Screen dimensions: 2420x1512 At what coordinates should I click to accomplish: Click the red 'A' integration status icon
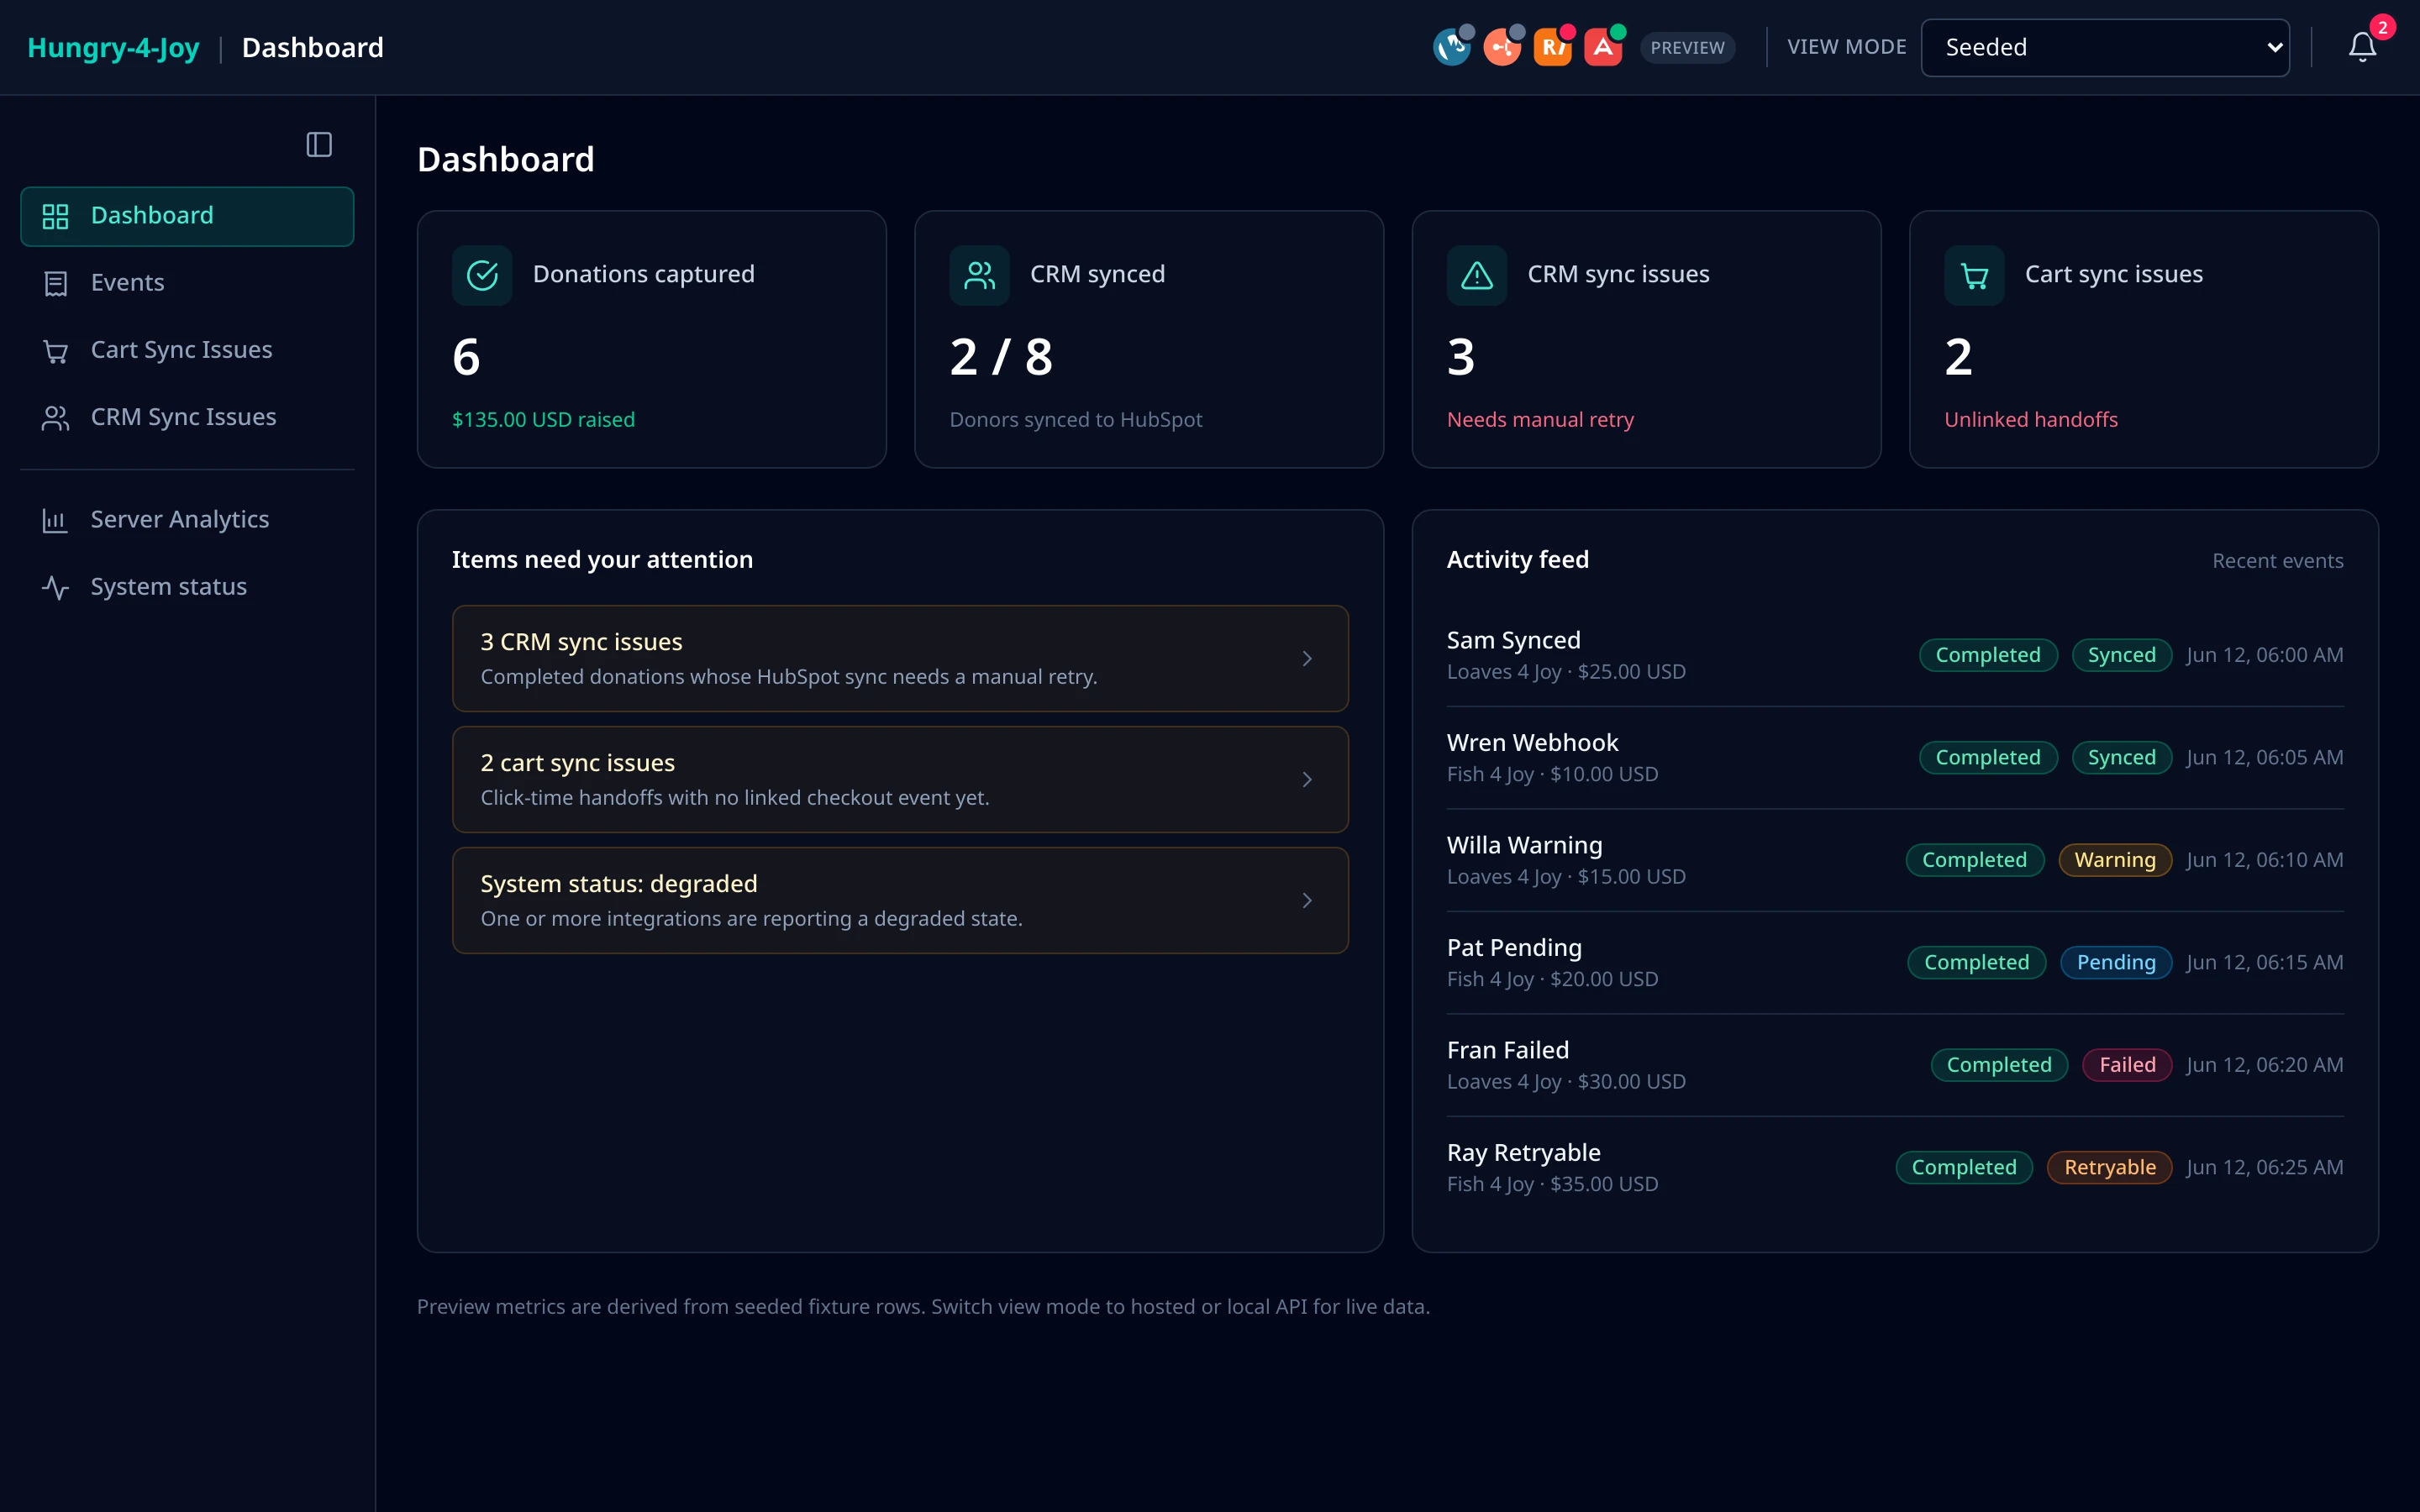pos(1602,47)
